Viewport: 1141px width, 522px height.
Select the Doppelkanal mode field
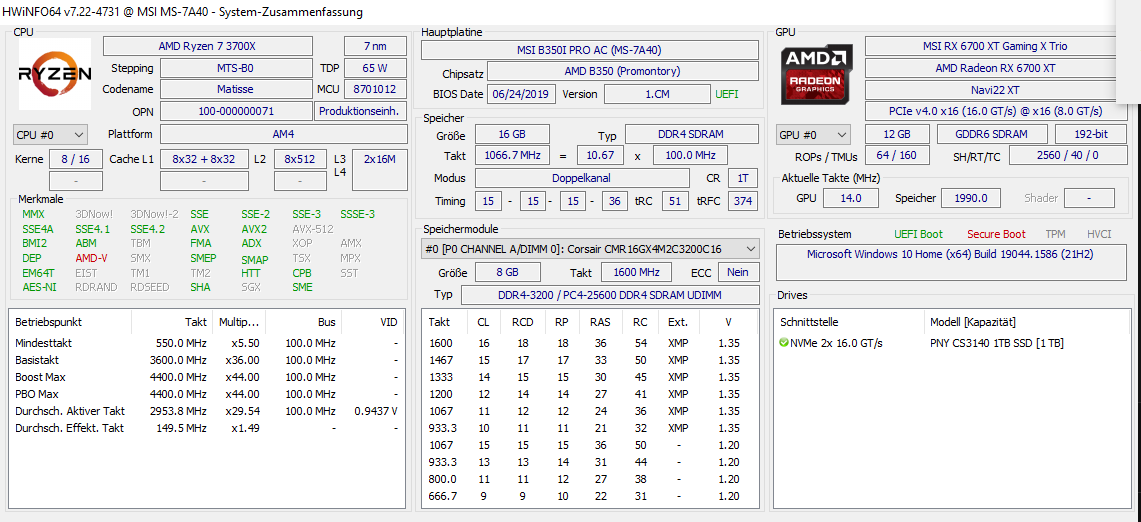(x=581, y=178)
